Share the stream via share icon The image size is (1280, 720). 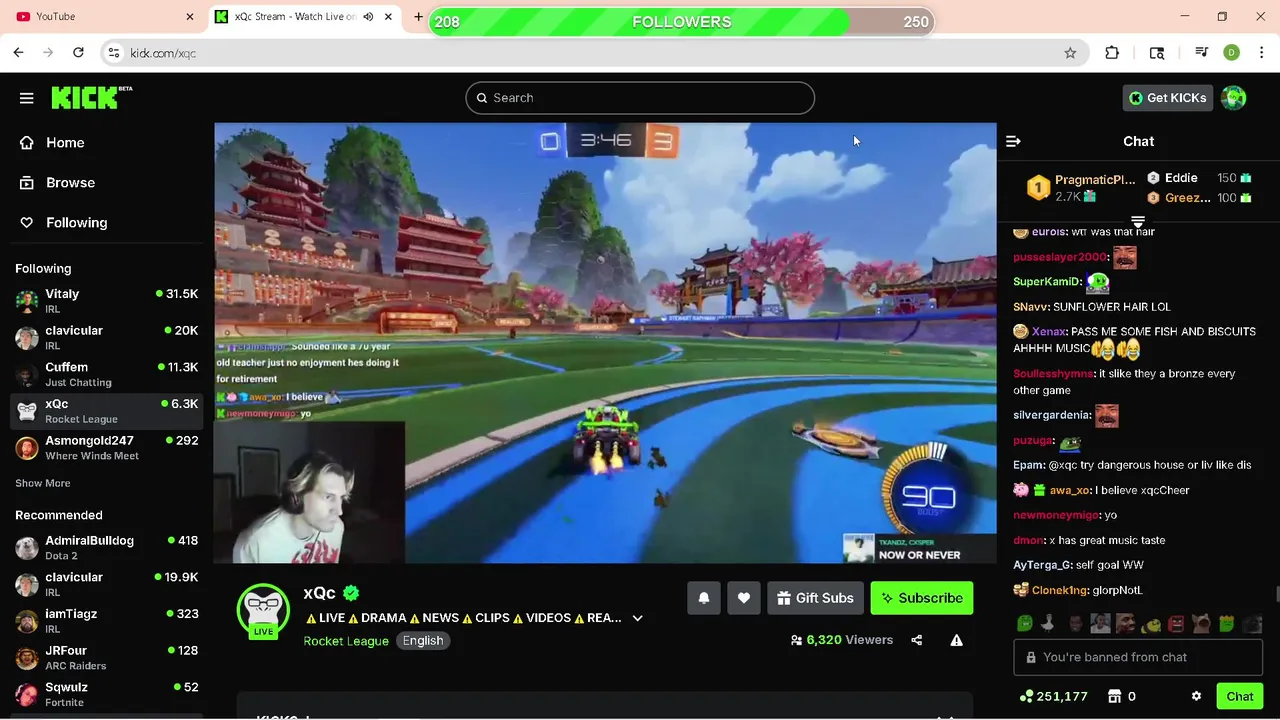point(917,640)
